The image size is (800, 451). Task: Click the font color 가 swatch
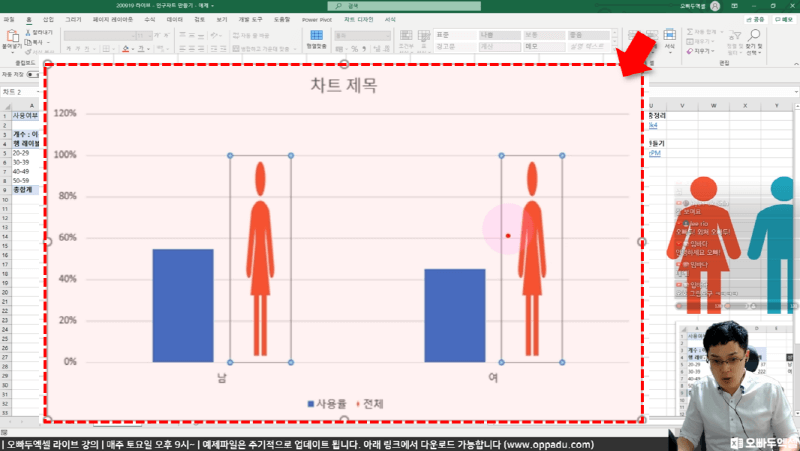pos(141,49)
